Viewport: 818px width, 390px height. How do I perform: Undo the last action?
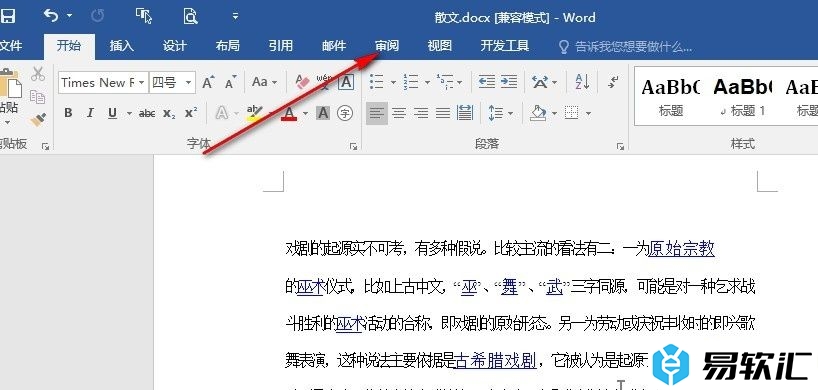tap(51, 16)
